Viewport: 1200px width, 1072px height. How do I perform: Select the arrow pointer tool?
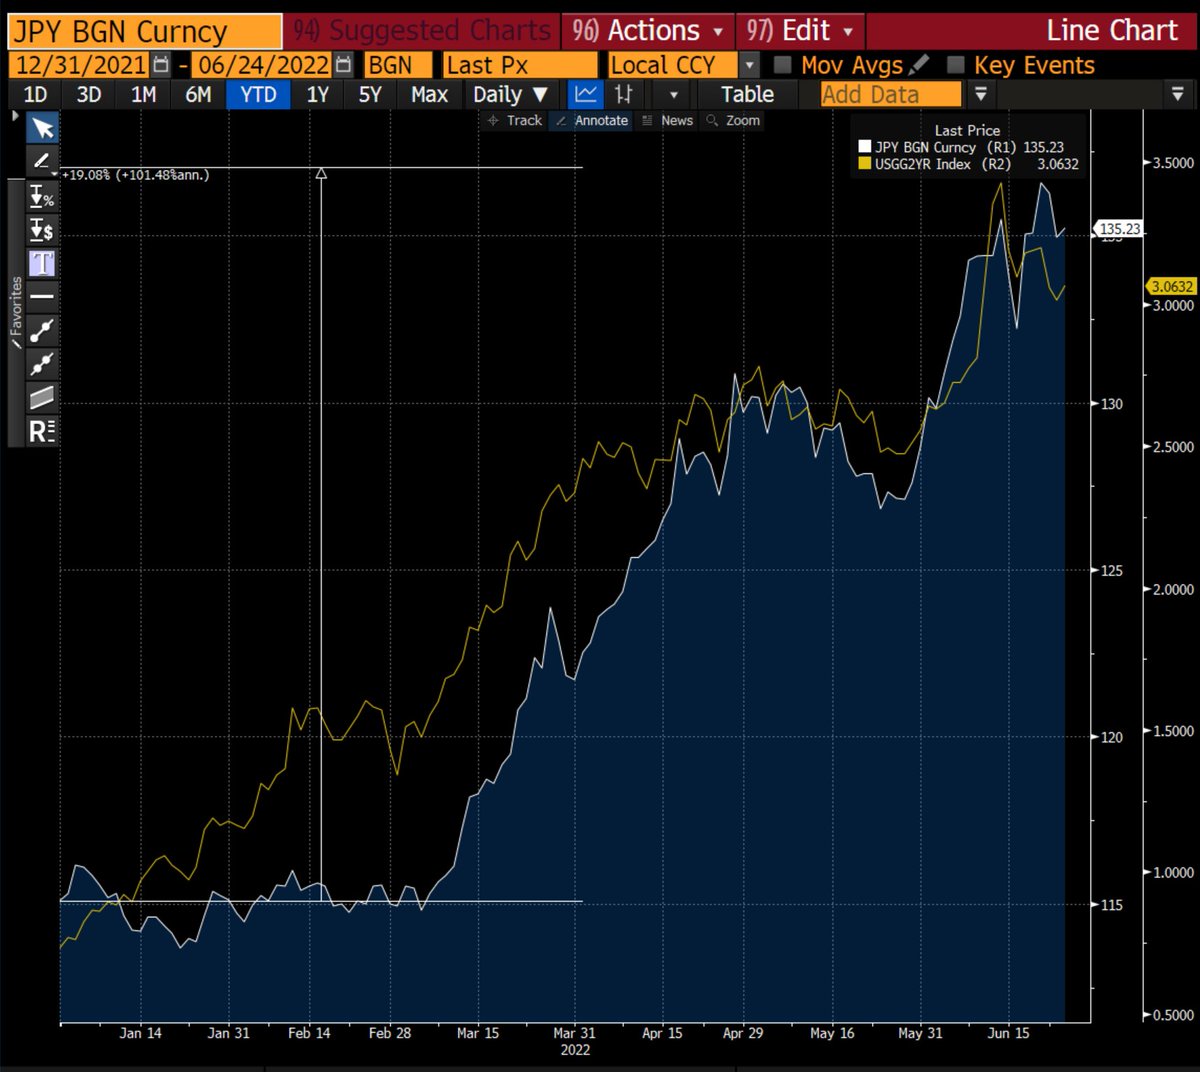[x=42, y=128]
